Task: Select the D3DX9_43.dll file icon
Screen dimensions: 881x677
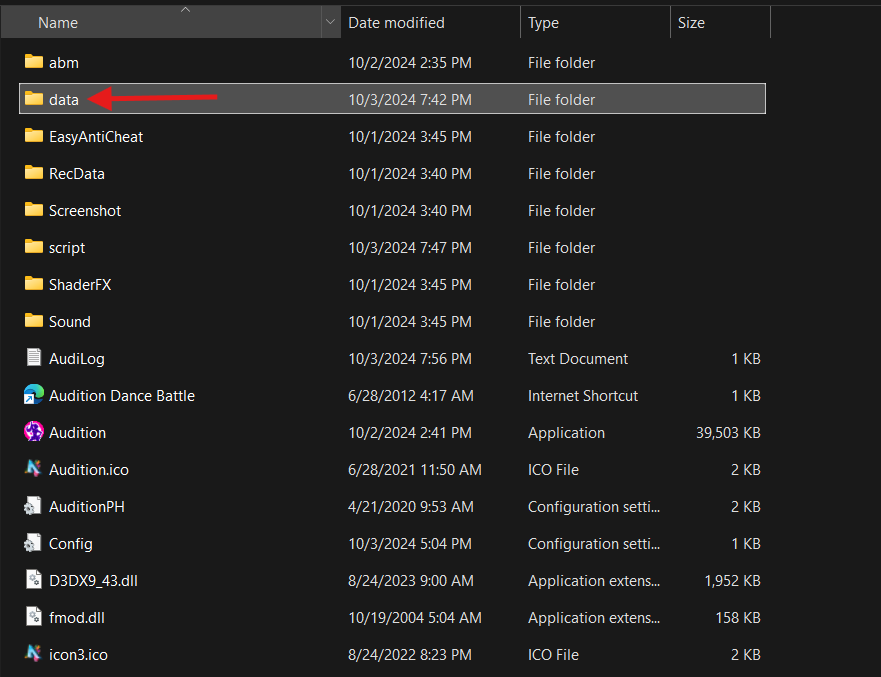Action: tap(34, 580)
